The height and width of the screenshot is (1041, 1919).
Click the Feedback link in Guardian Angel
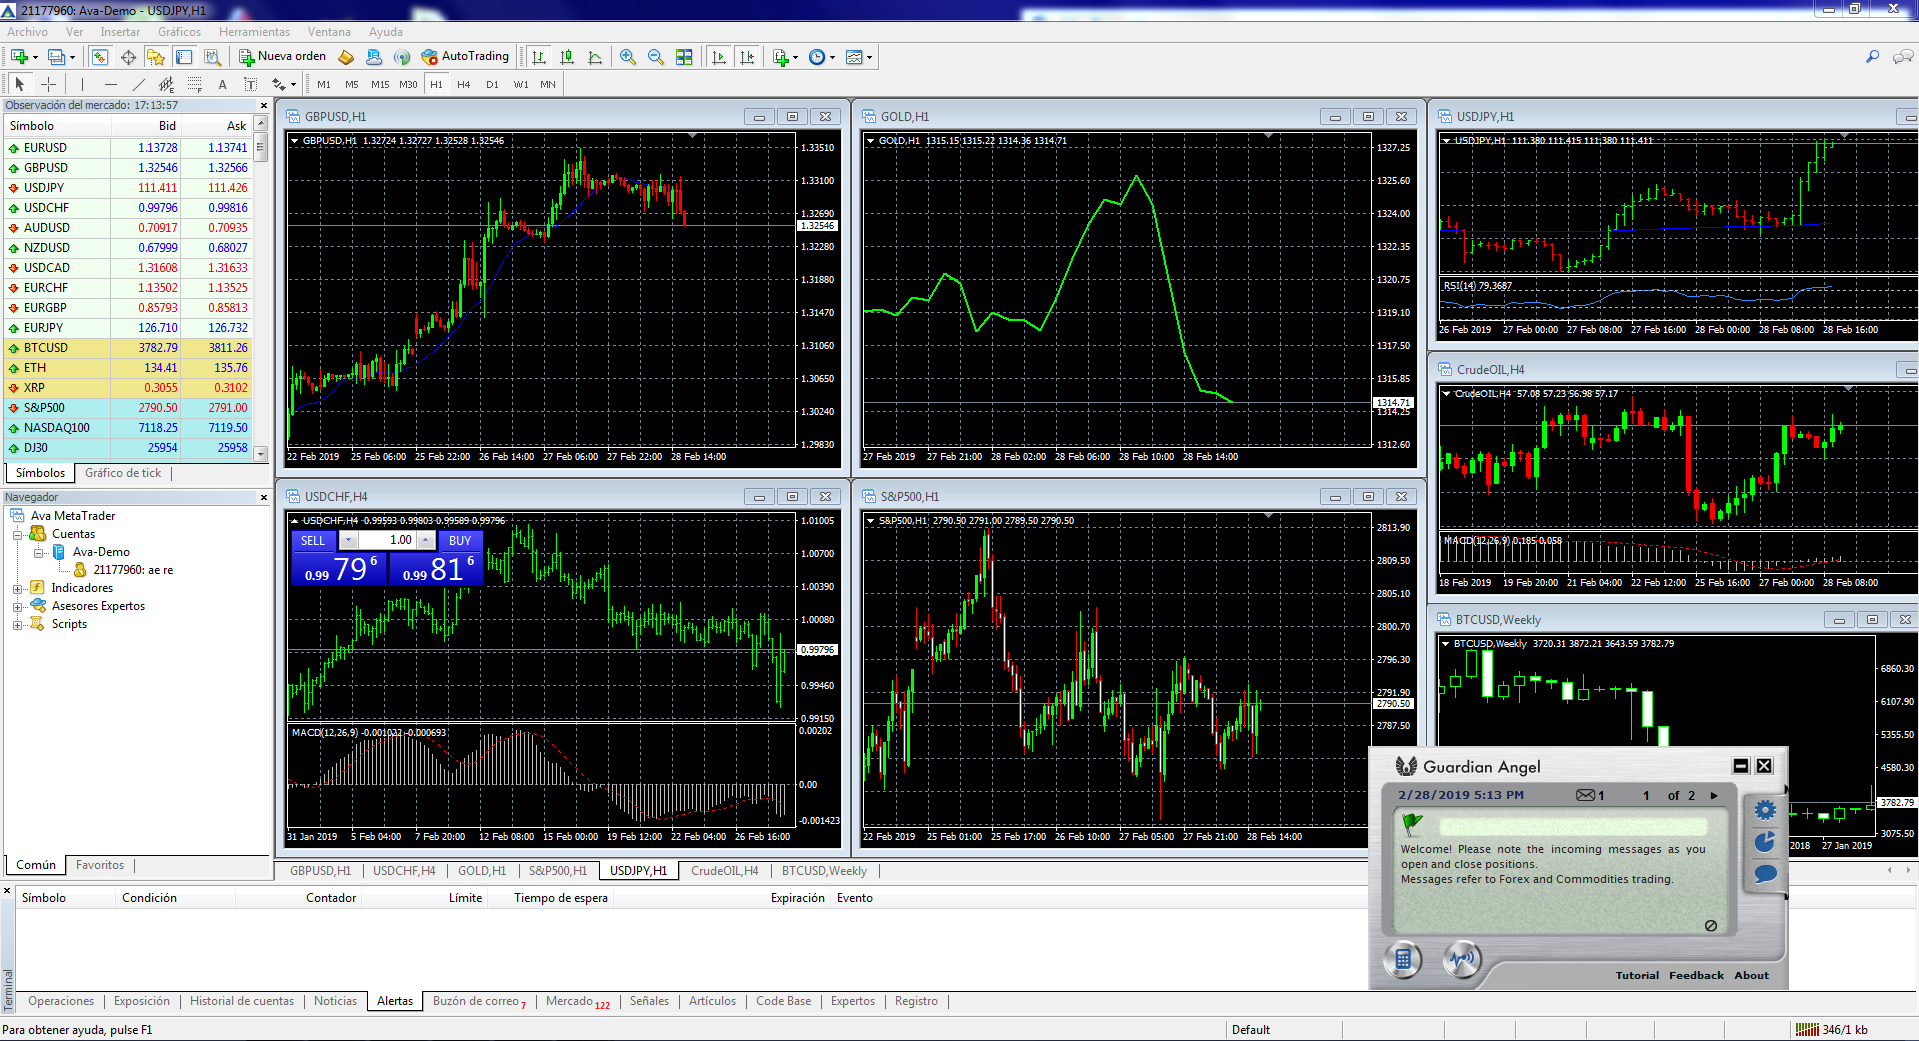click(1696, 975)
